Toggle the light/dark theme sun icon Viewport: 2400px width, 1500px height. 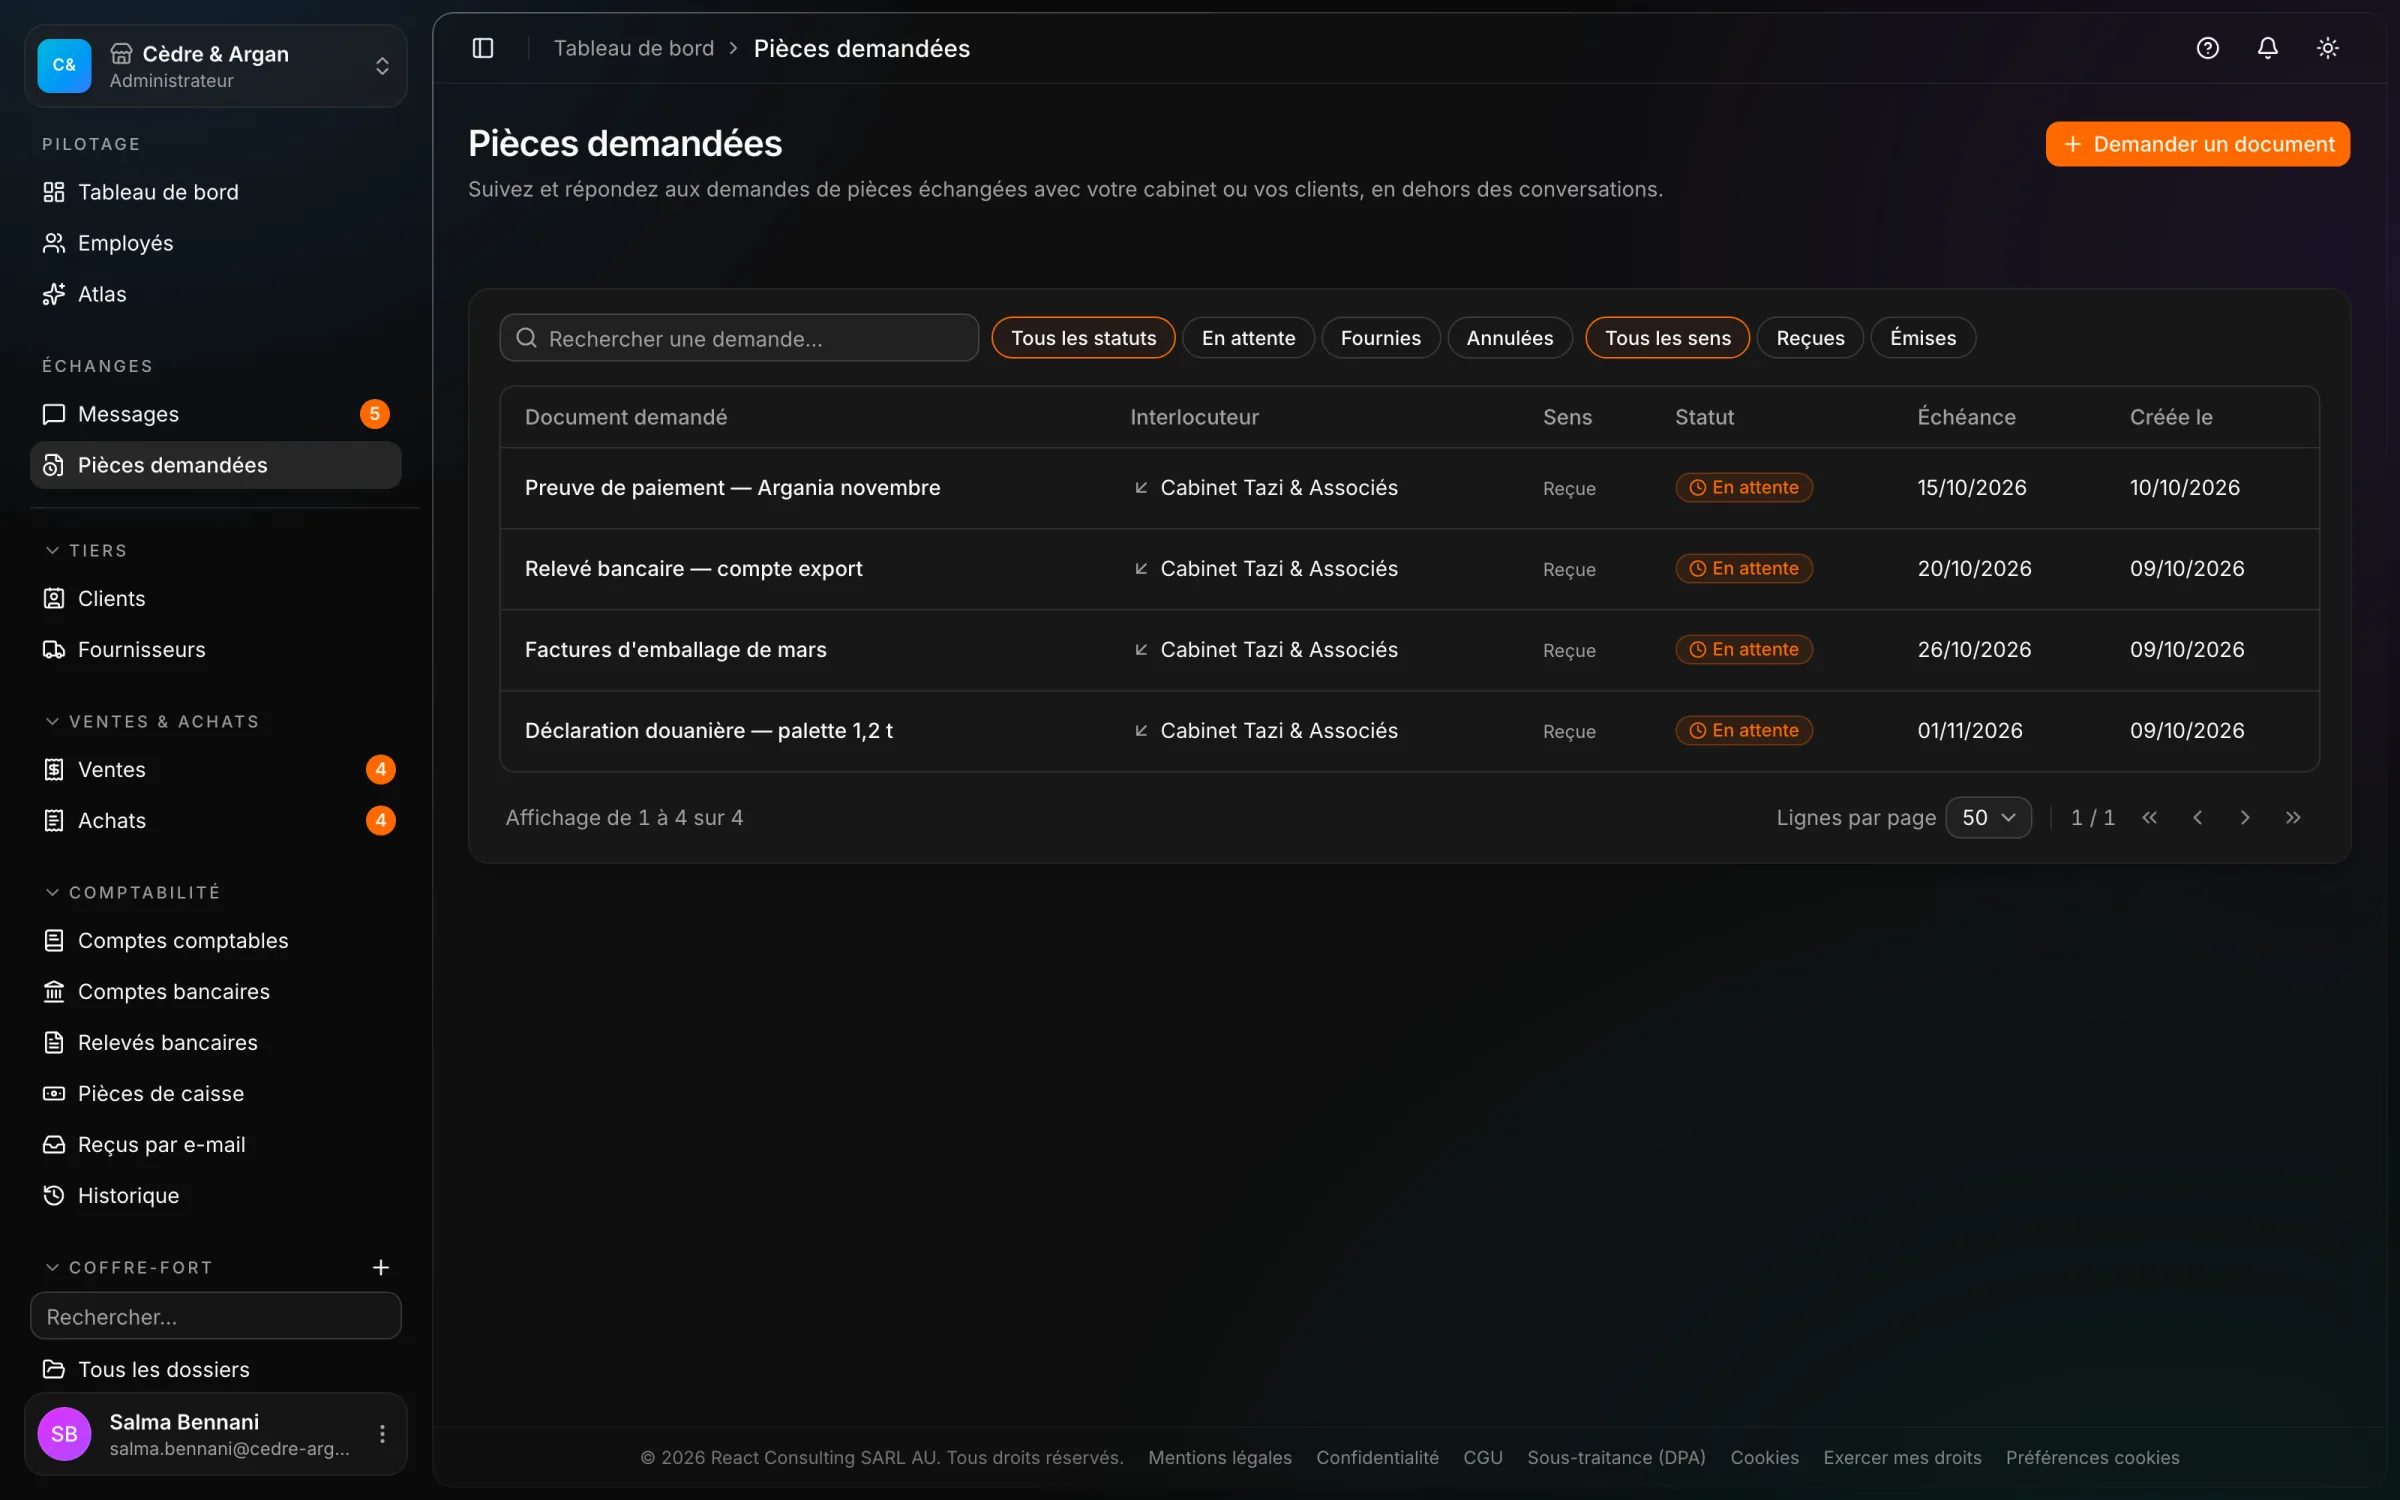(x=2327, y=48)
